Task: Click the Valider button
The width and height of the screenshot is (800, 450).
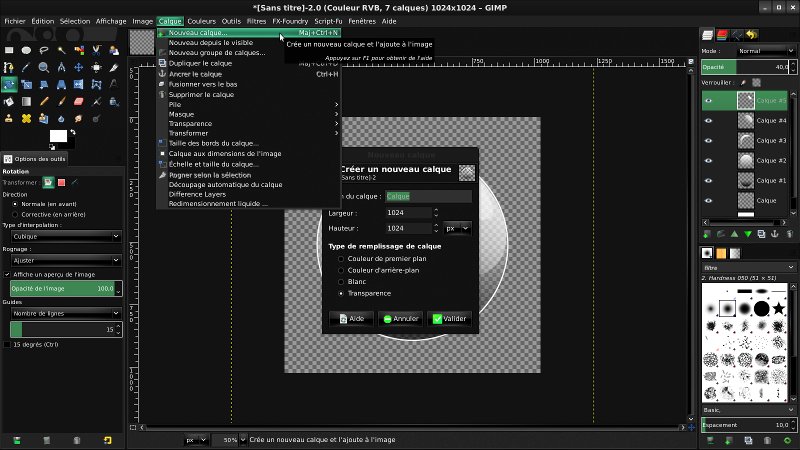Action: [449, 318]
